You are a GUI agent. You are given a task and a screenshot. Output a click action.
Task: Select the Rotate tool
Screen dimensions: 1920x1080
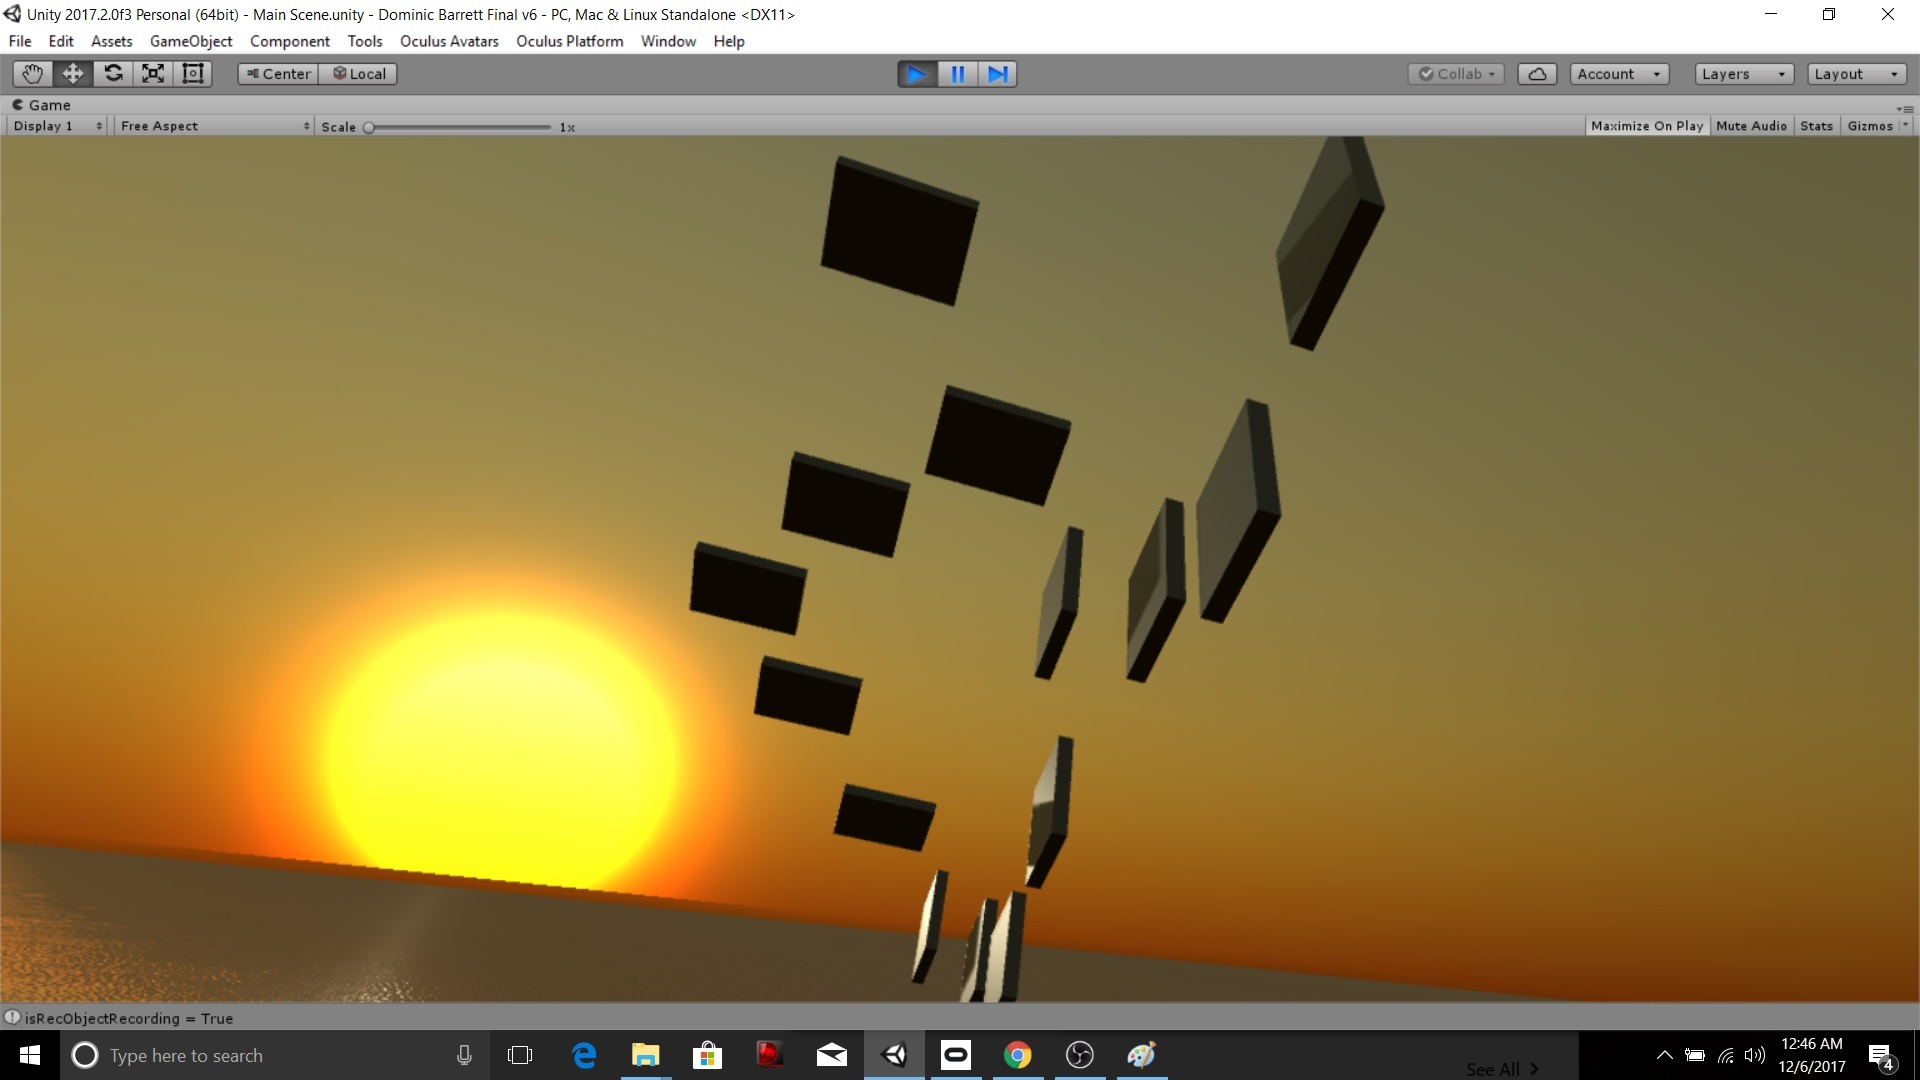113,74
